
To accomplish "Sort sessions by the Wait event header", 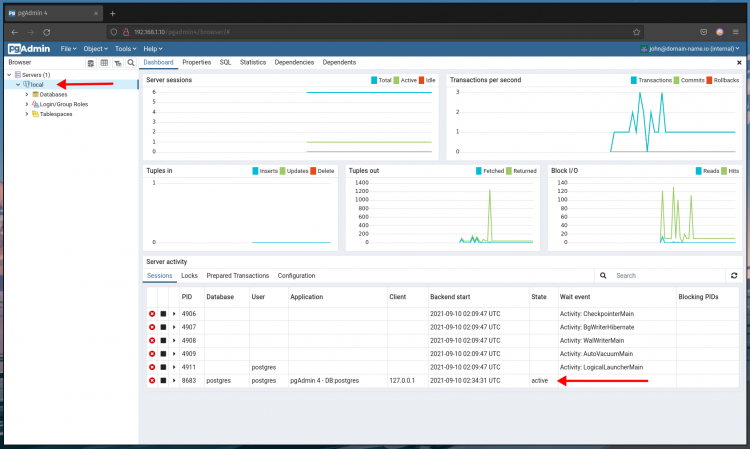I will 575,297.
